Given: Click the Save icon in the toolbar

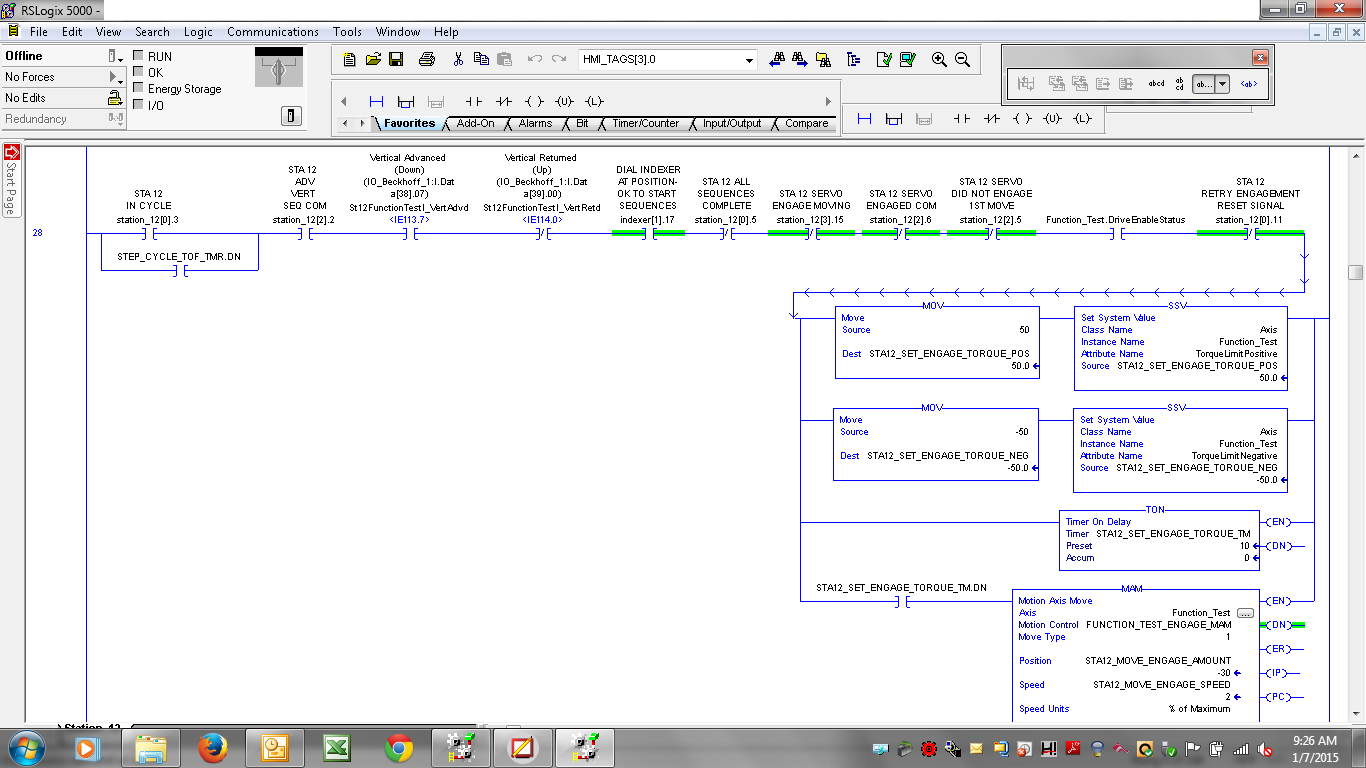Looking at the screenshot, I should point(396,59).
